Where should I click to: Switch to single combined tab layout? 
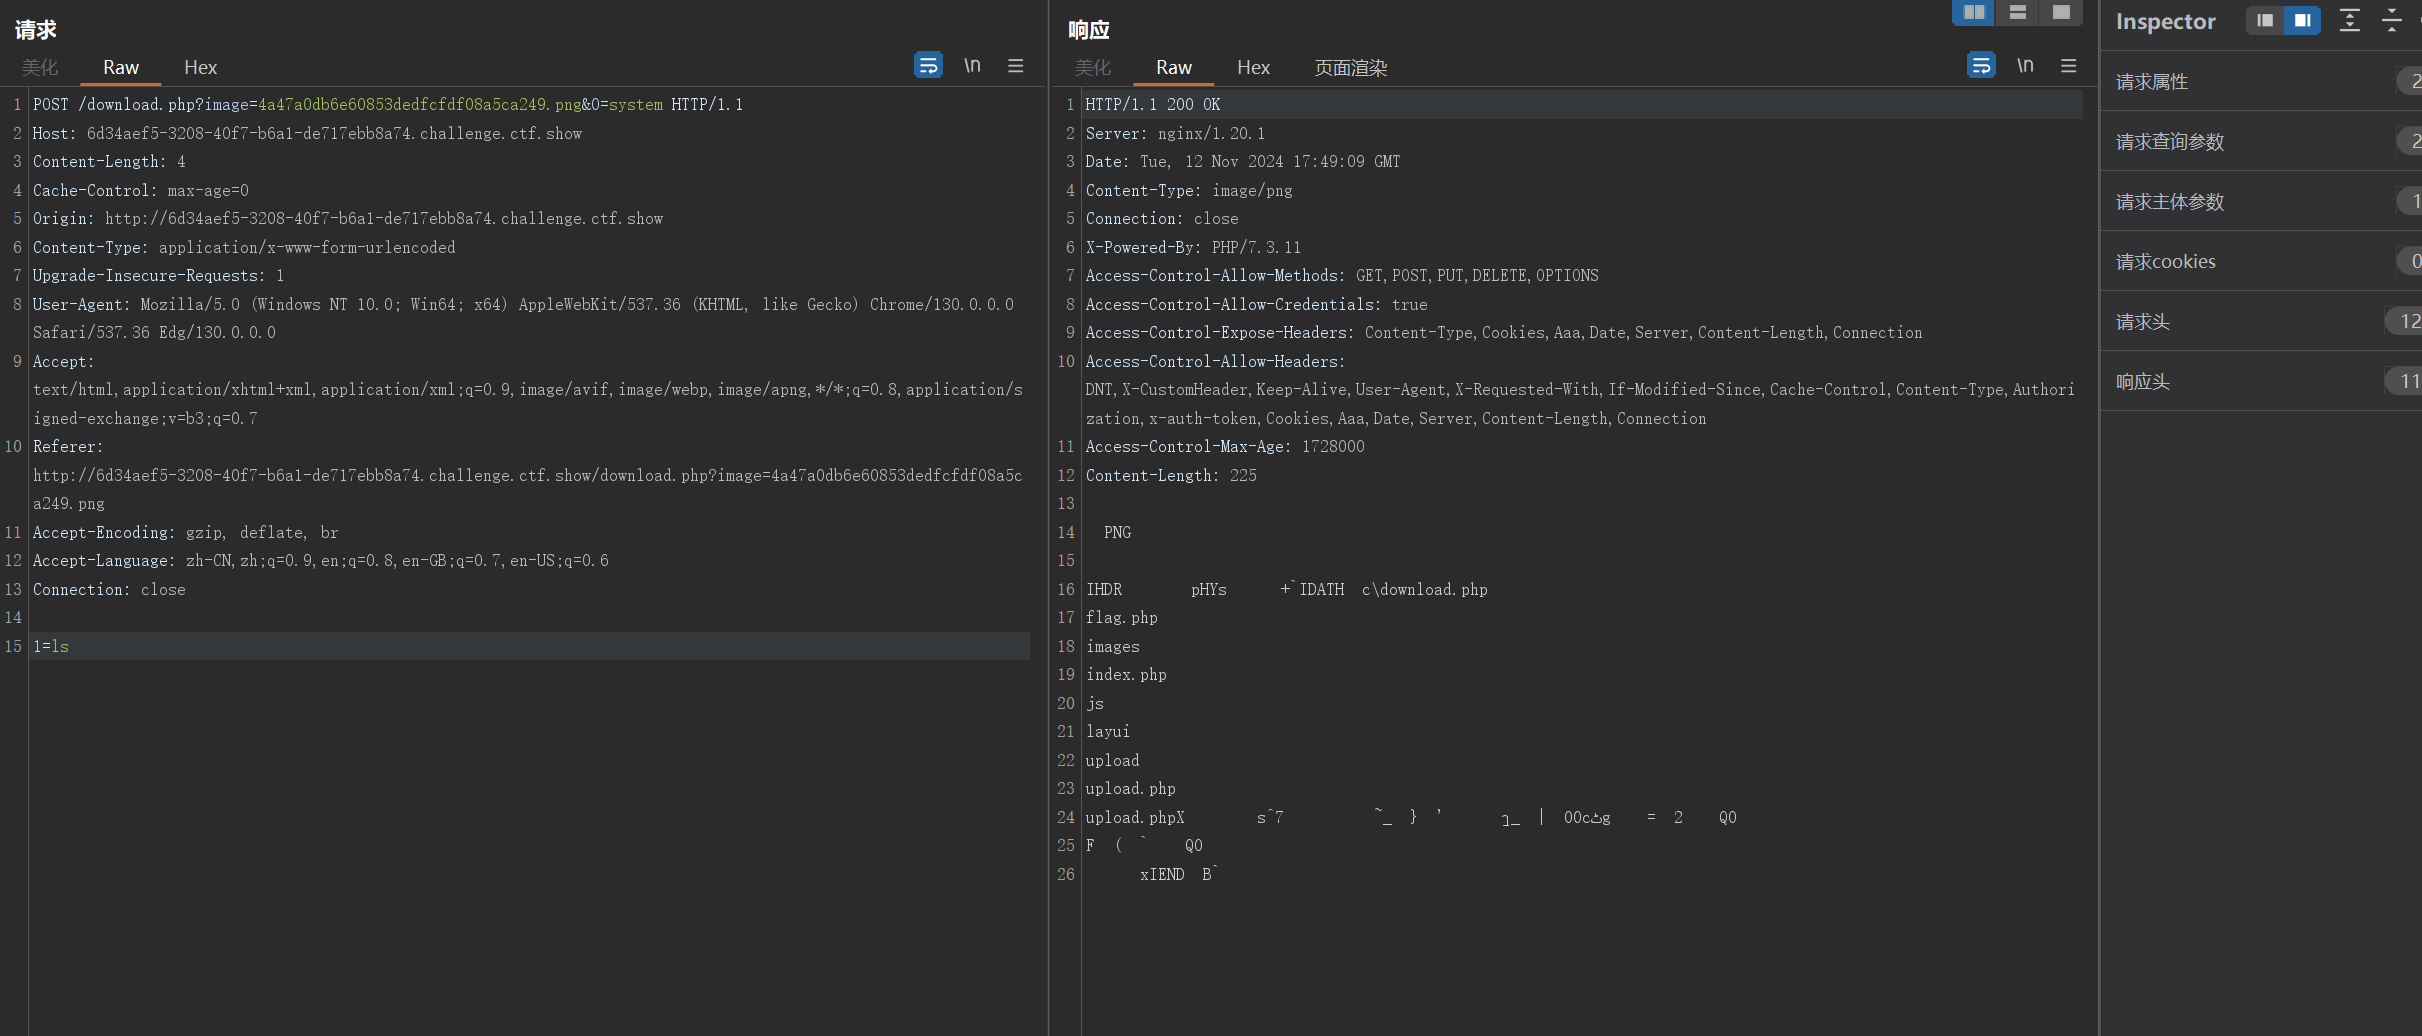pyautogui.click(x=2061, y=12)
